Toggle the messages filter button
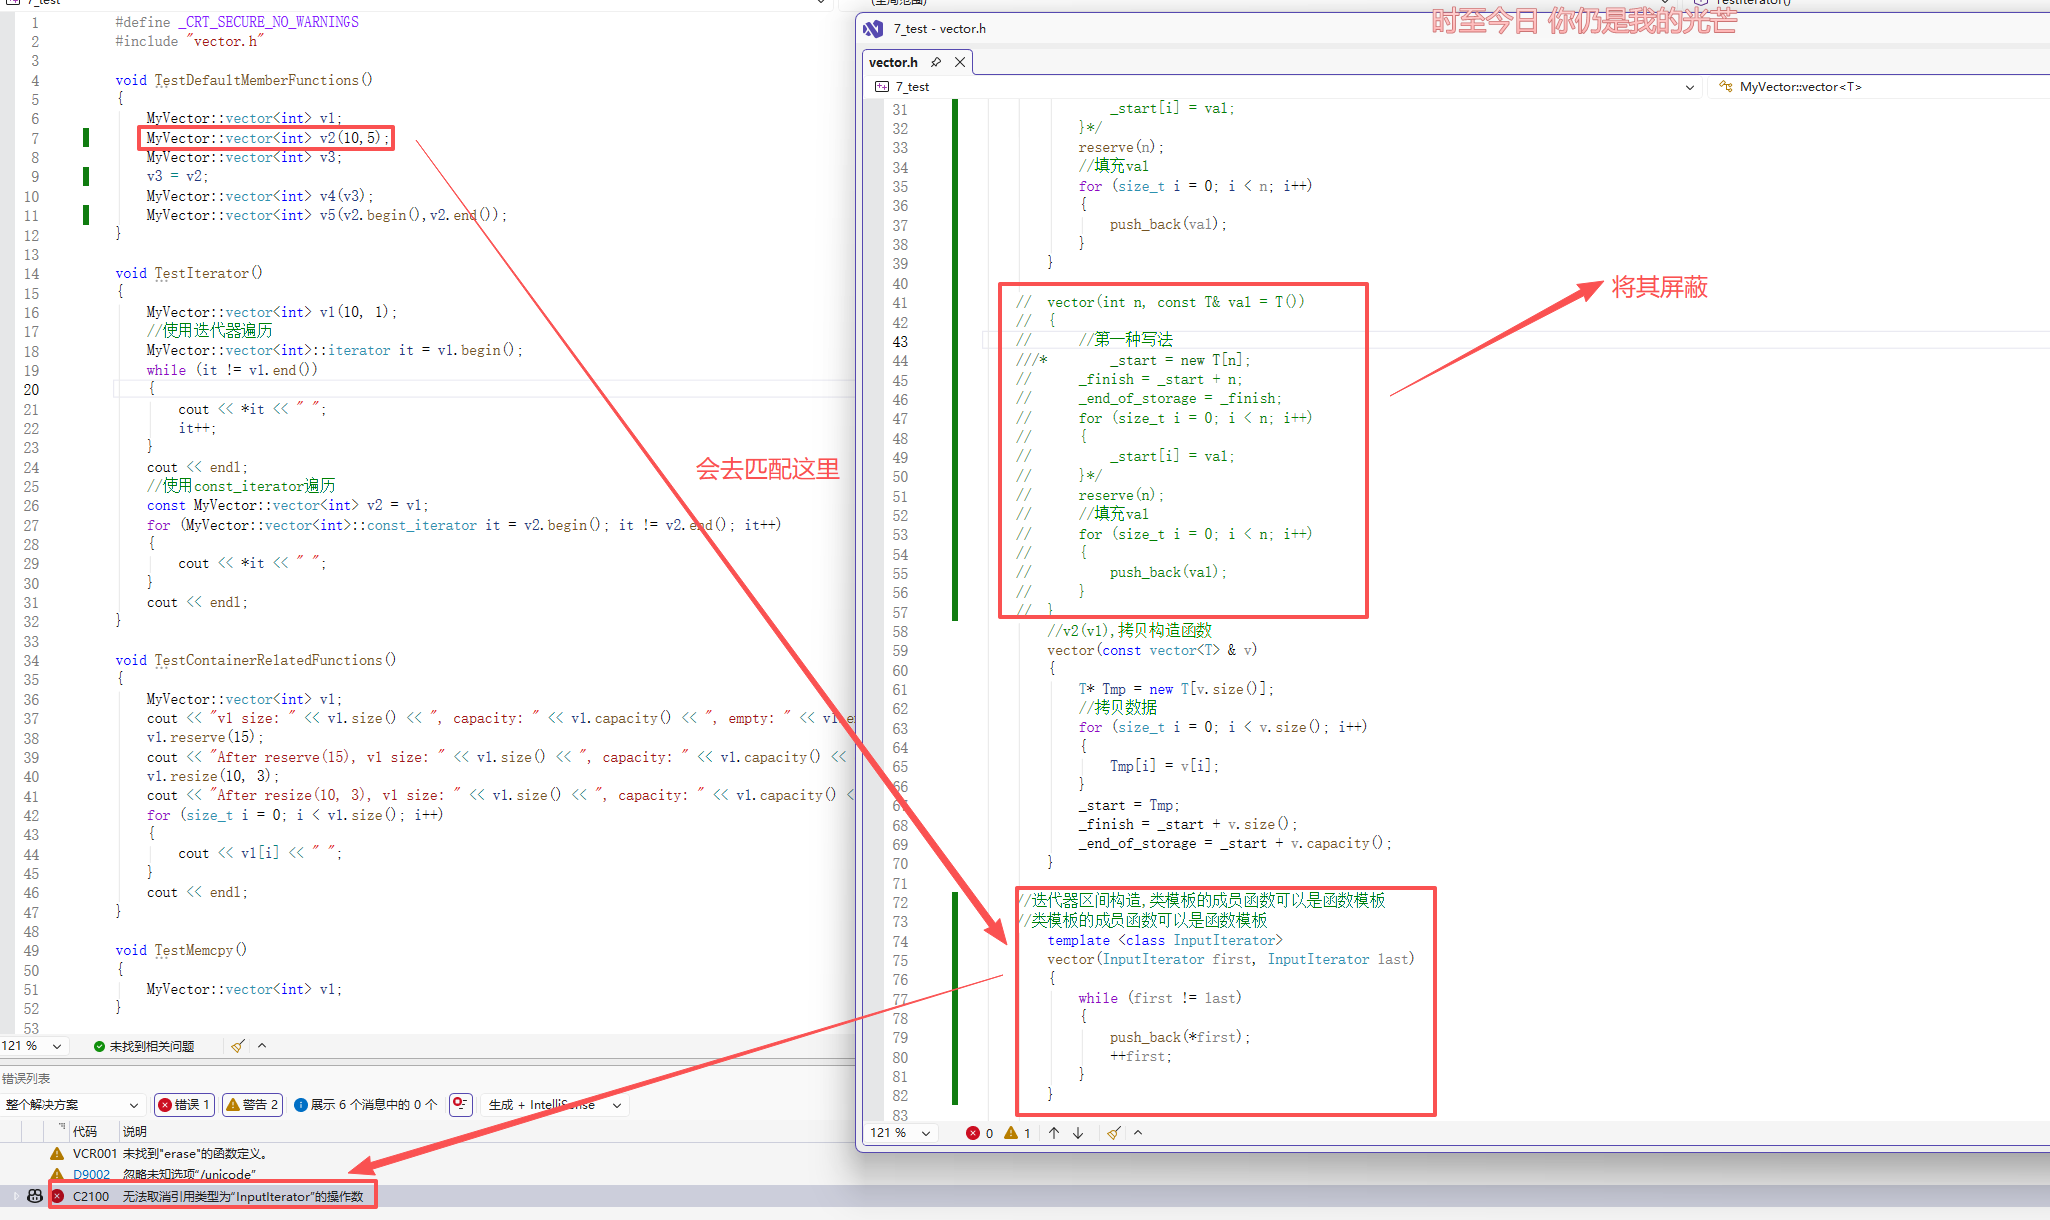The height and width of the screenshot is (1220, 2050). pyautogui.click(x=366, y=1104)
